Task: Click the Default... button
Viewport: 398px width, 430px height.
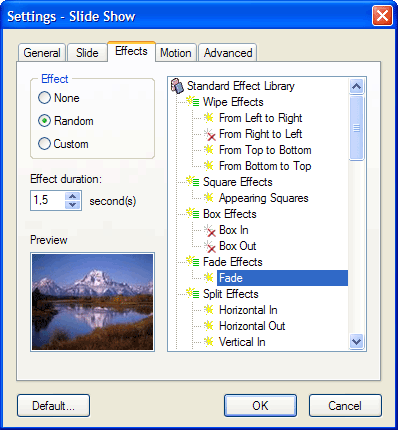Action: (x=53, y=406)
